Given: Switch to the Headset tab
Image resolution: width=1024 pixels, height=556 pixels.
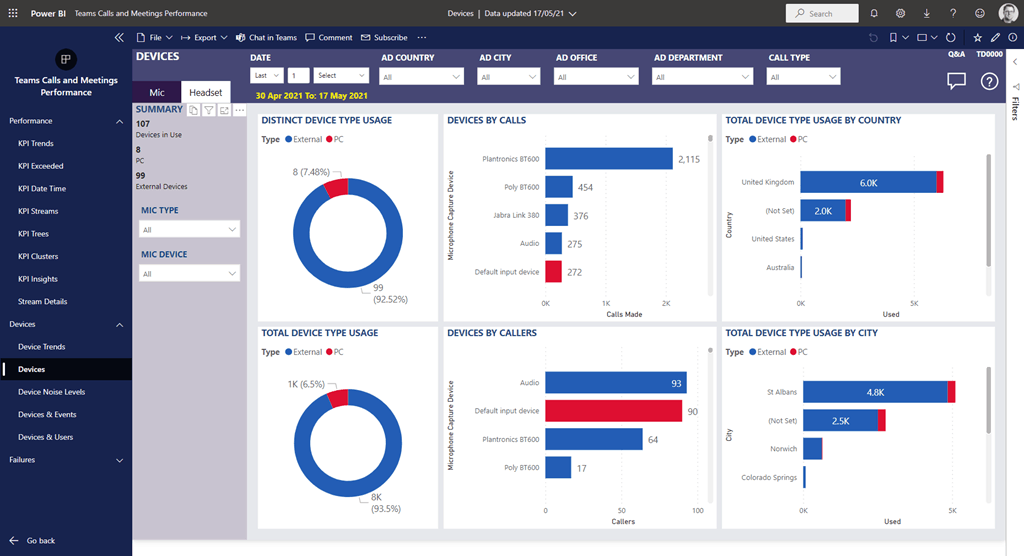Looking at the screenshot, I should (x=205, y=92).
